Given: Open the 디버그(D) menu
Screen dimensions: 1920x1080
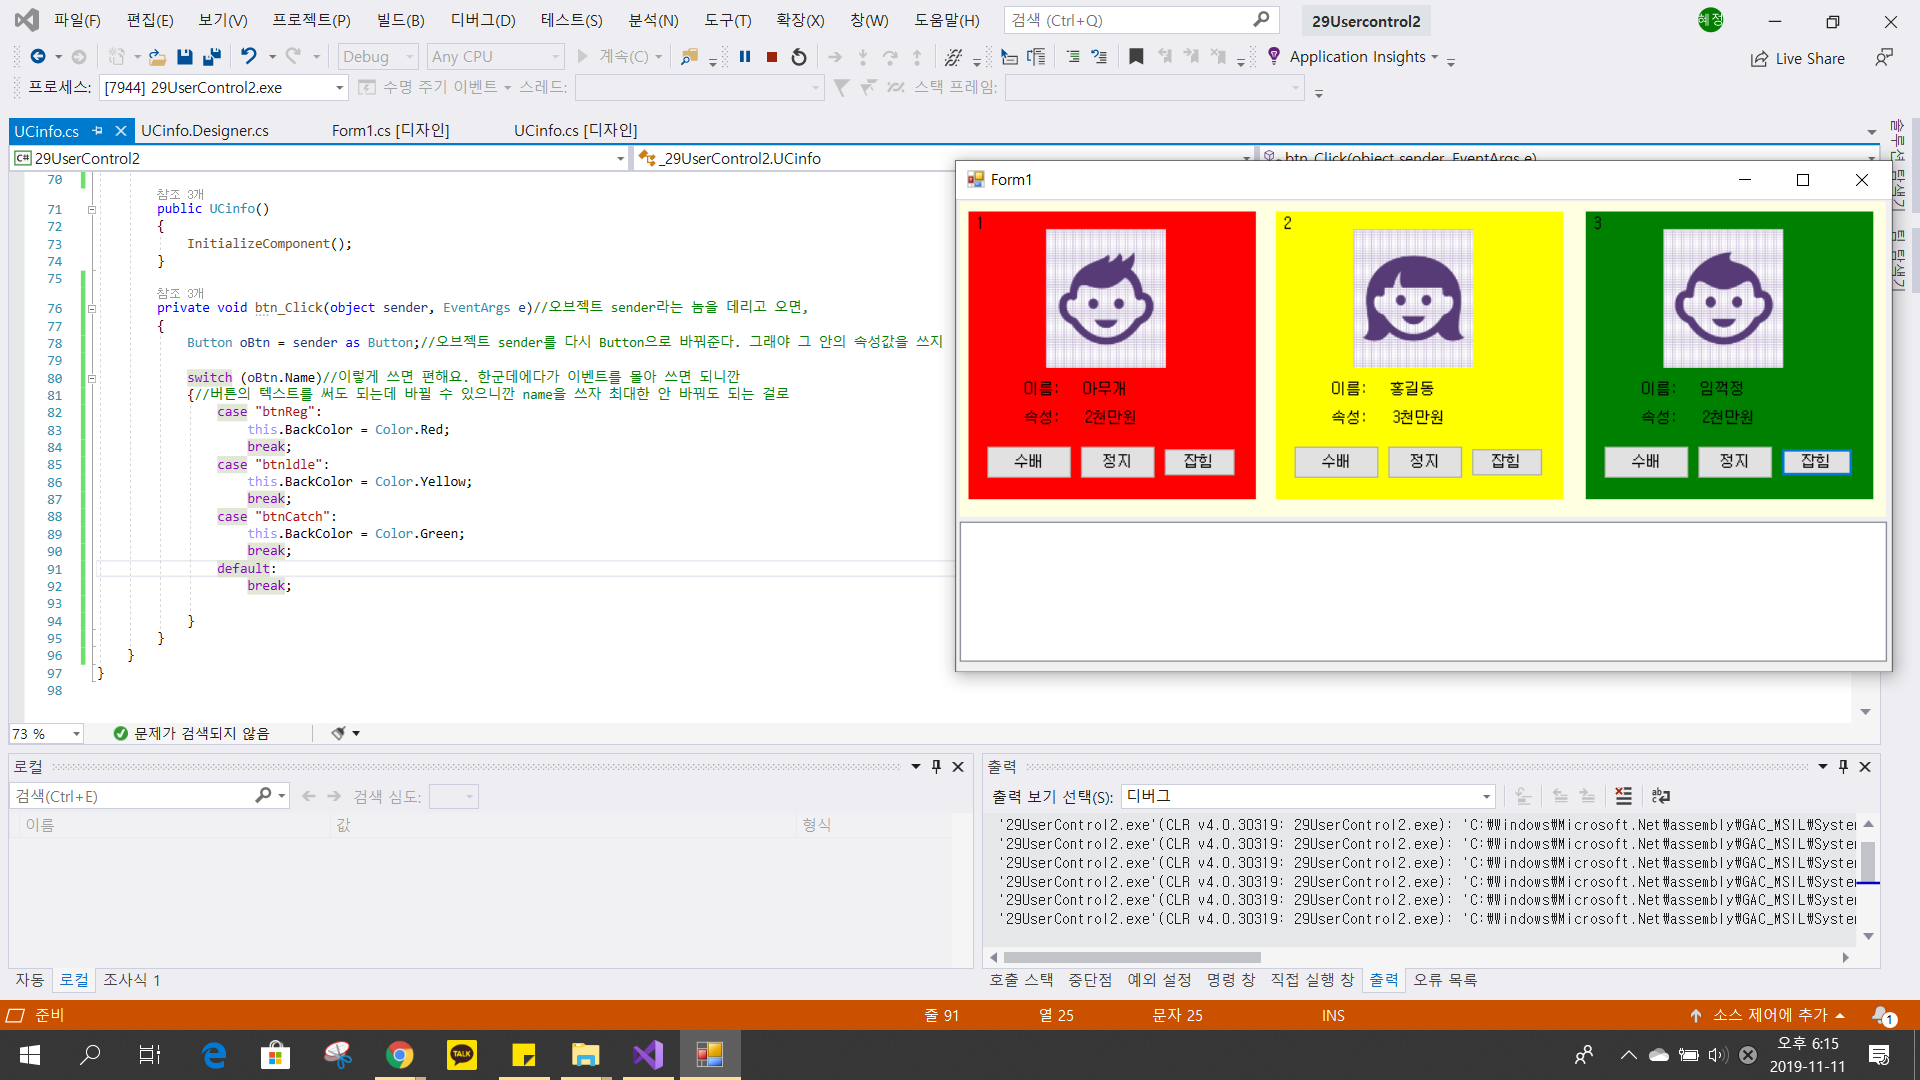Looking at the screenshot, I should point(483,20).
